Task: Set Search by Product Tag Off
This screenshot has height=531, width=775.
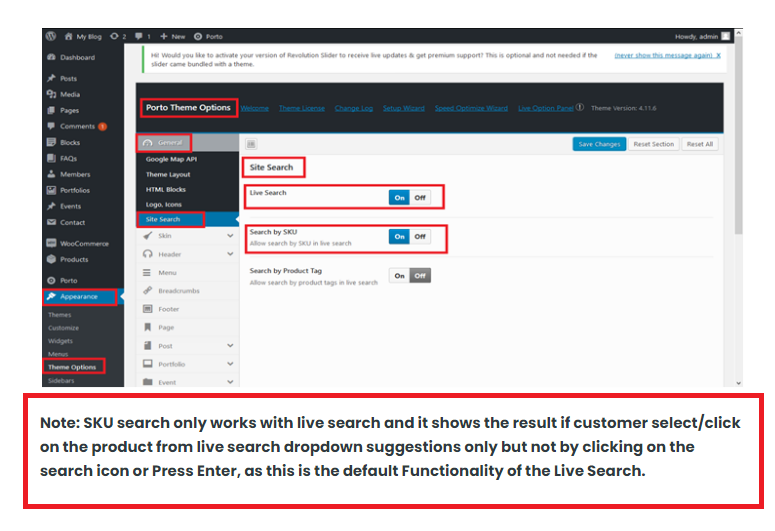Action: click(x=420, y=275)
